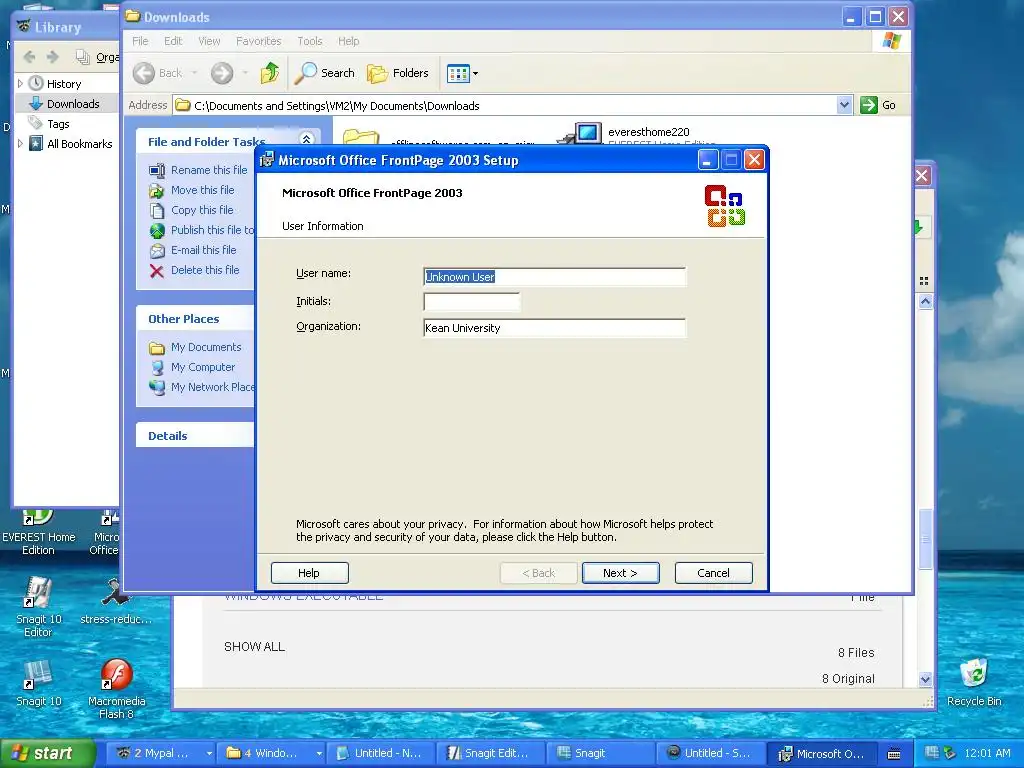The height and width of the screenshot is (768, 1024).
Task: Switch to Snagit taskbar button
Action: [x=600, y=753]
